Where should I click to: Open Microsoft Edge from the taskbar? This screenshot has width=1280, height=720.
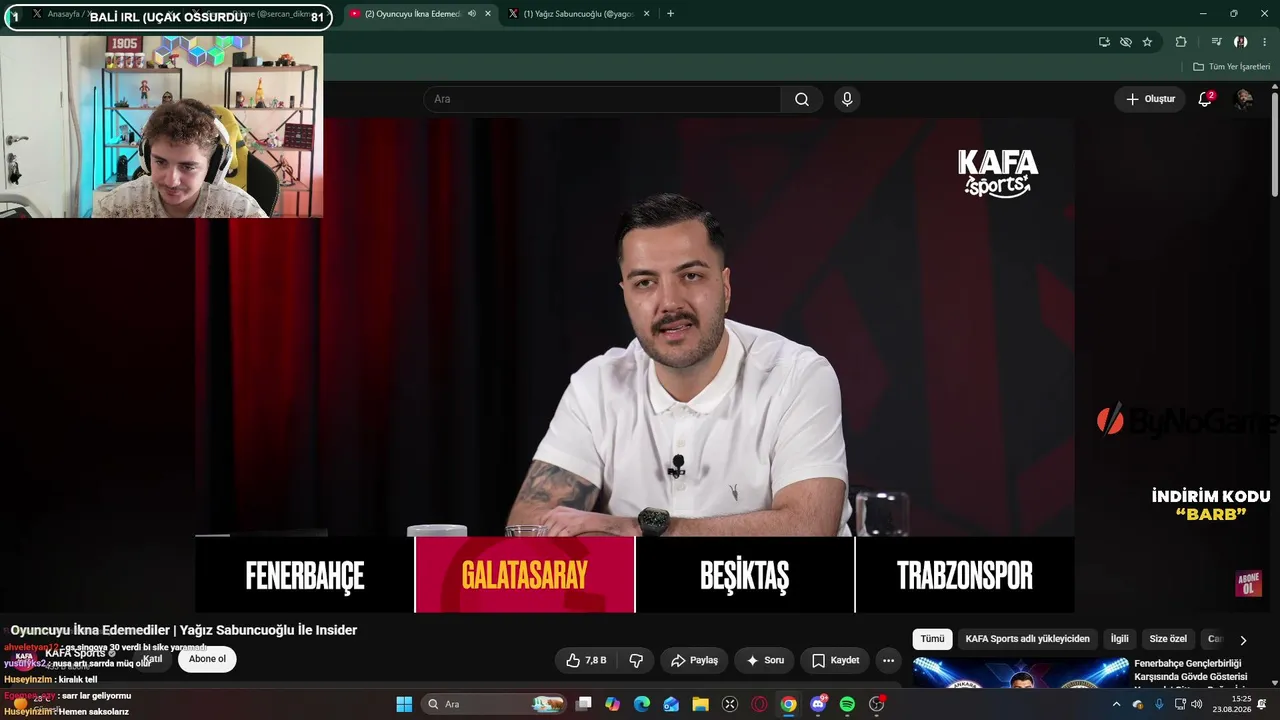tap(642, 704)
